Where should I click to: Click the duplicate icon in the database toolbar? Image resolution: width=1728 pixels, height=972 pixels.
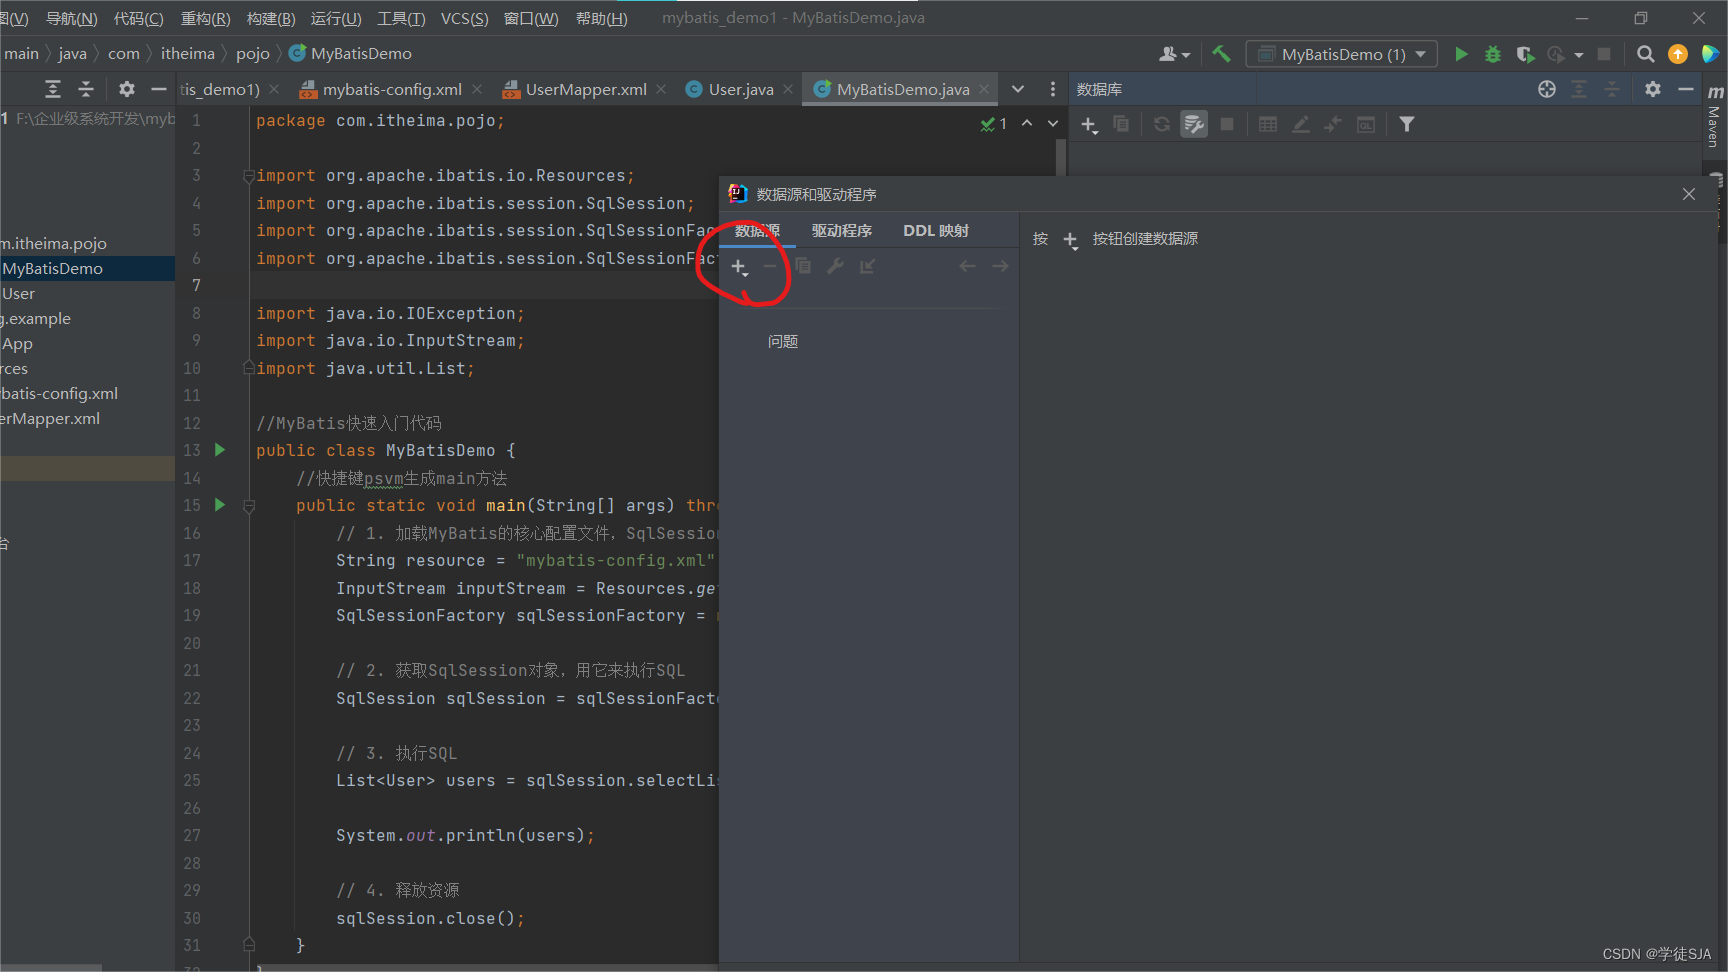pyautogui.click(x=1121, y=124)
